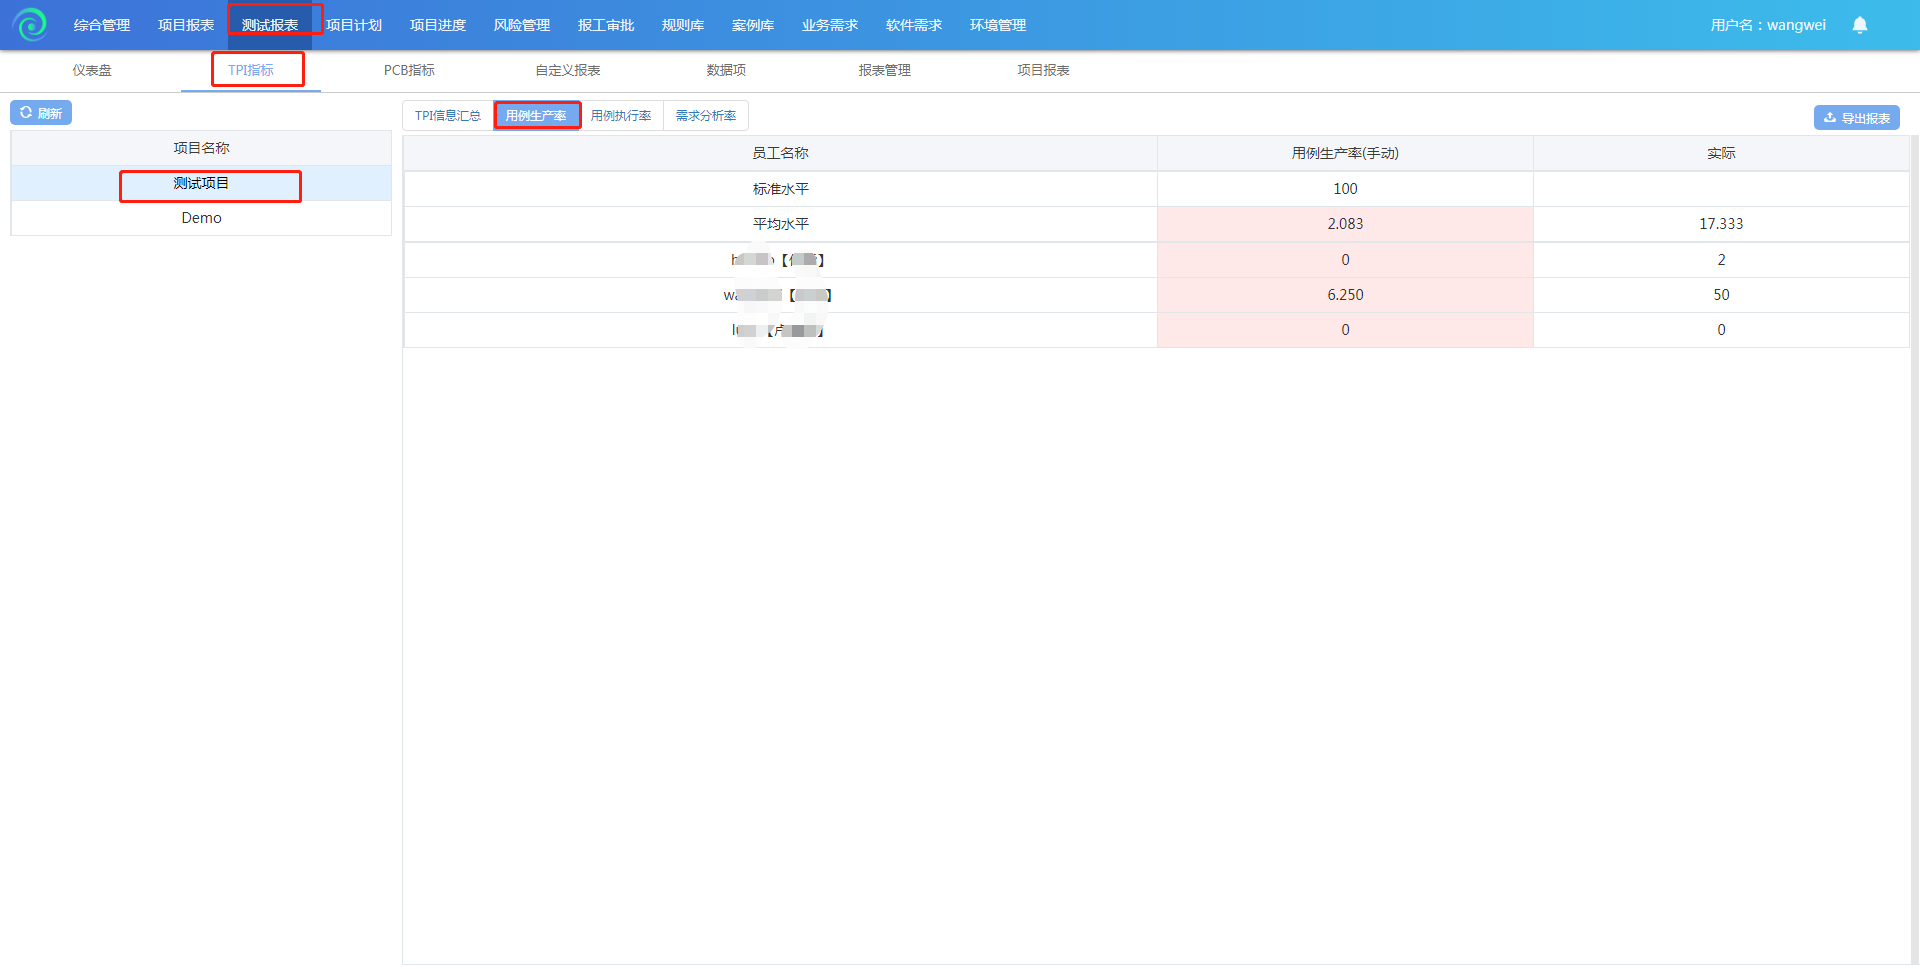Open 业务需求 menu
This screenshot has height=969, width=1920.
pyautogui.click(x=830, y=25)
